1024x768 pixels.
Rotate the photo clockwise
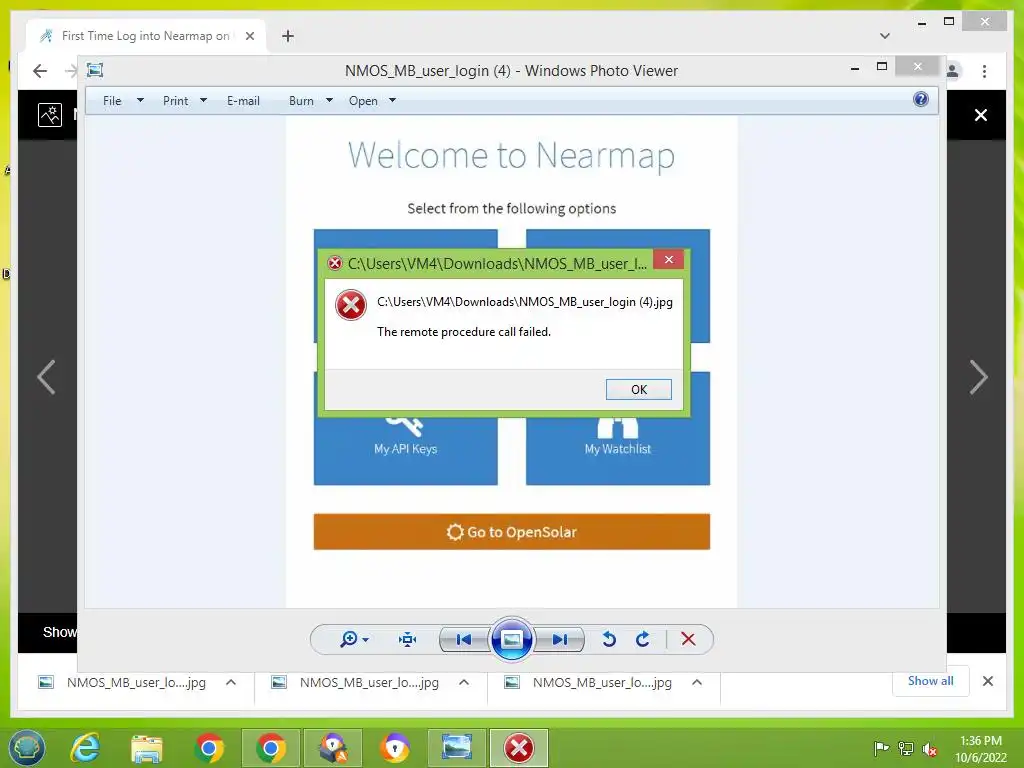click(x=643, y=639)
